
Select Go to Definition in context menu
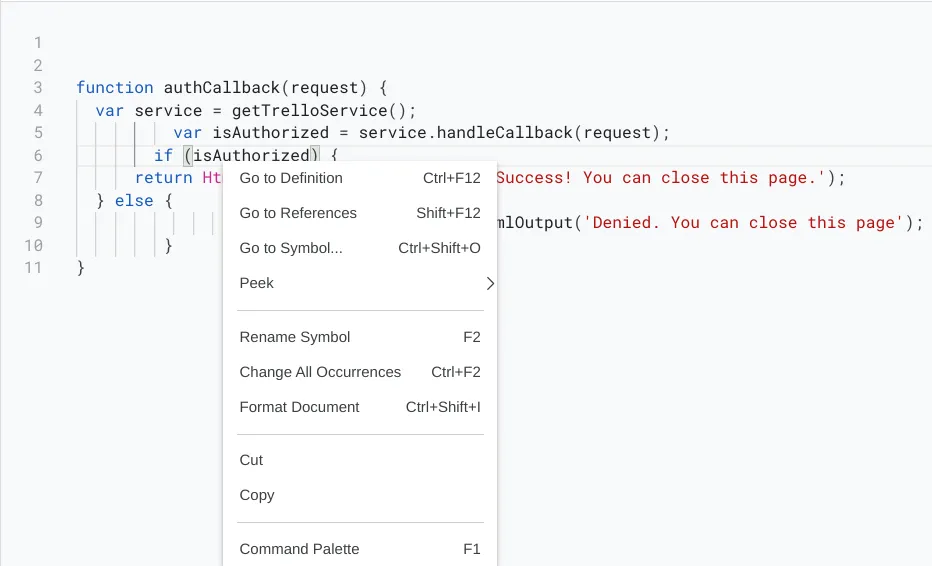click(291, 178)
